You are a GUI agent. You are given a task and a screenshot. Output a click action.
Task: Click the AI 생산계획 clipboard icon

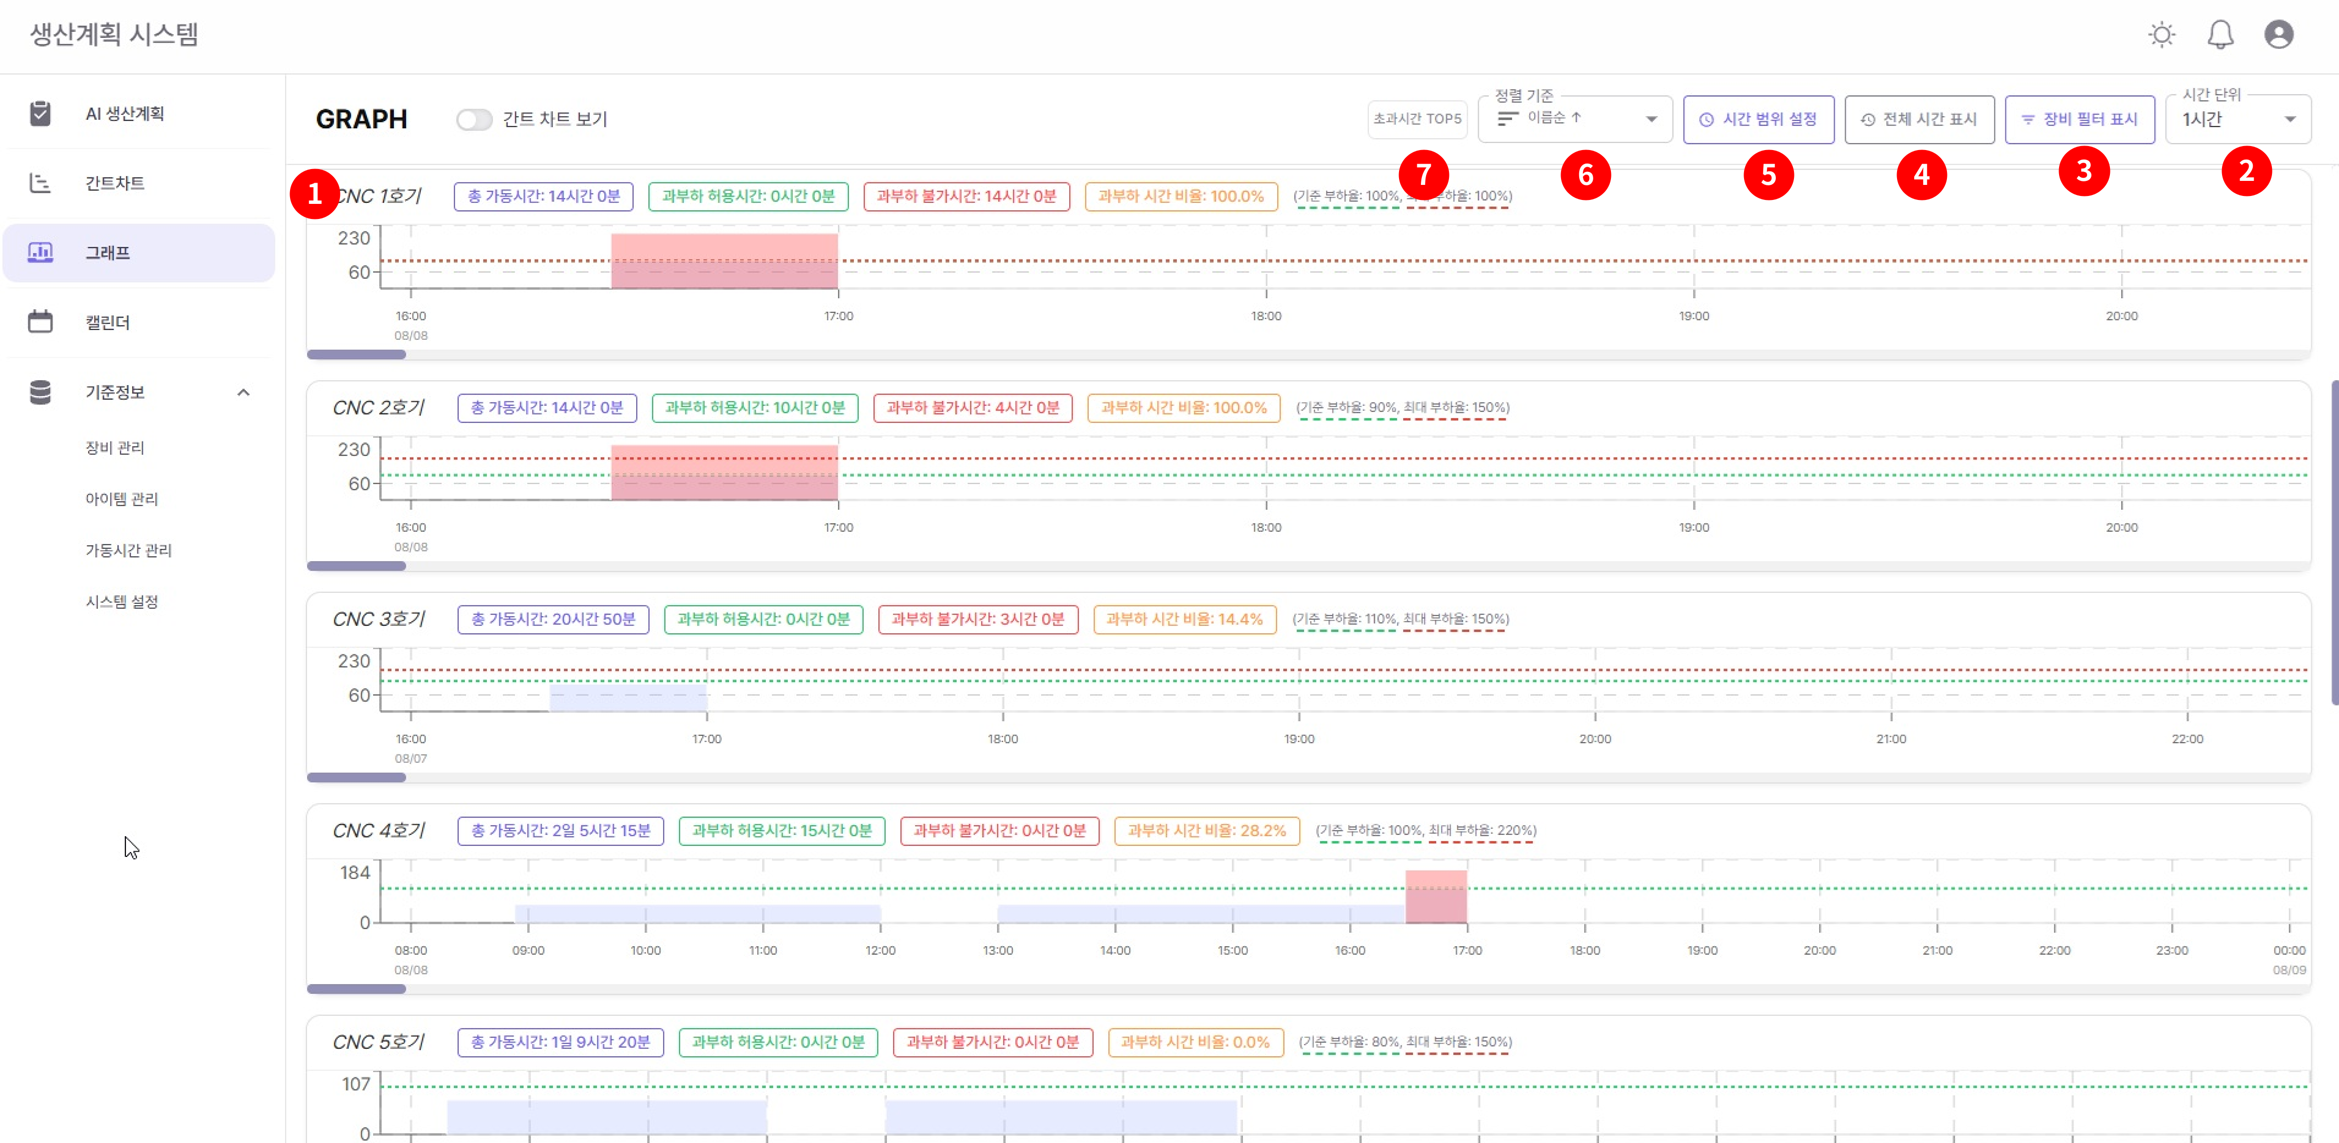point(40,114)
